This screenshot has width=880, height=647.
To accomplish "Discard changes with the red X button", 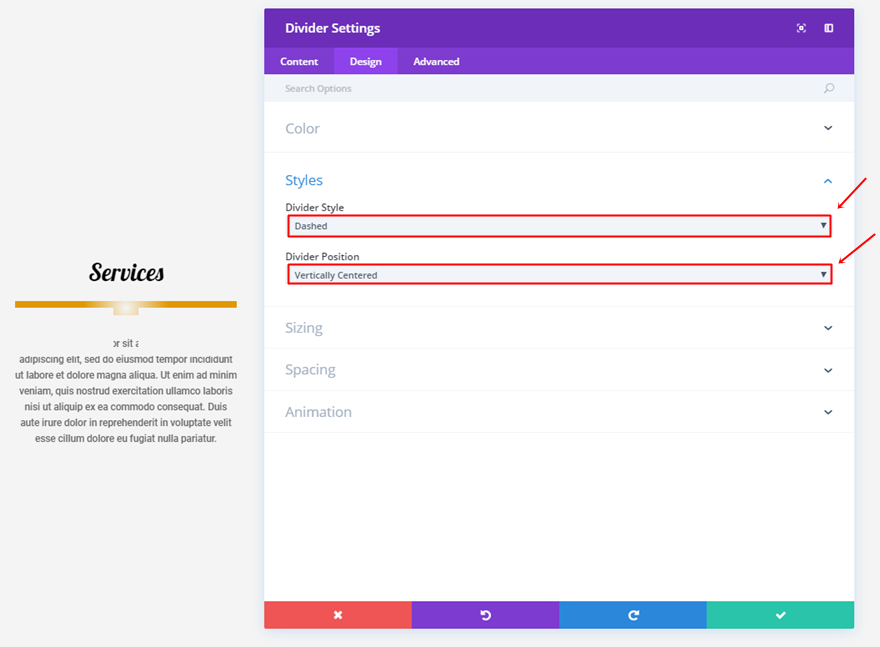I will (338, 615).
